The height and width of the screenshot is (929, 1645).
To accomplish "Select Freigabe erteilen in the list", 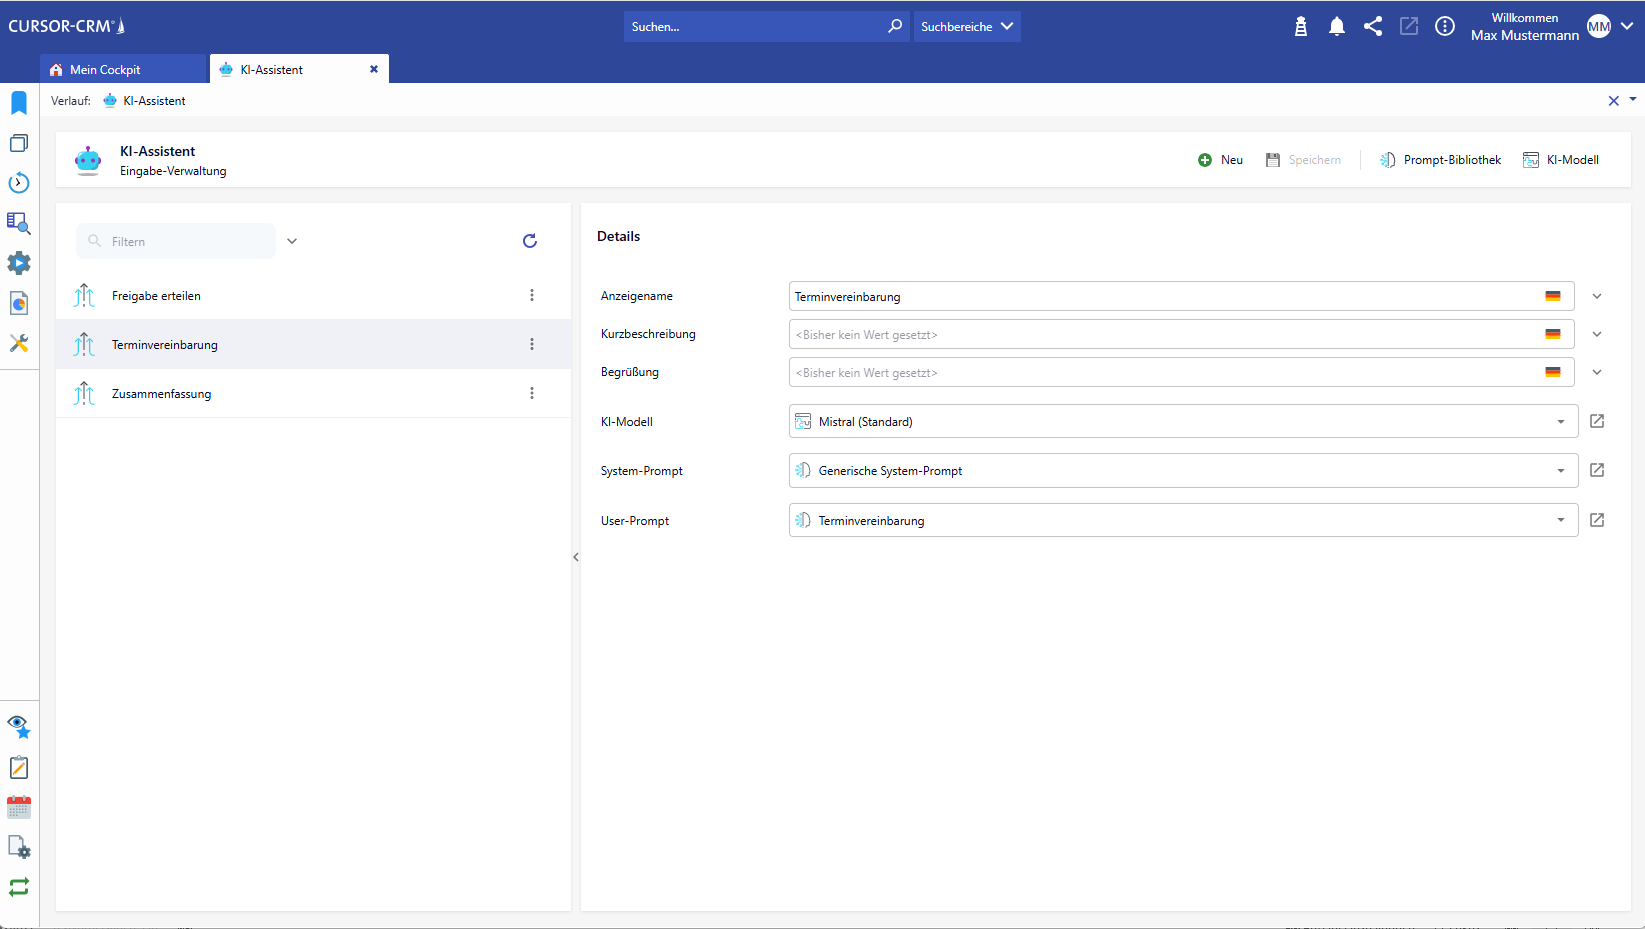I will (x=157, y=296).
